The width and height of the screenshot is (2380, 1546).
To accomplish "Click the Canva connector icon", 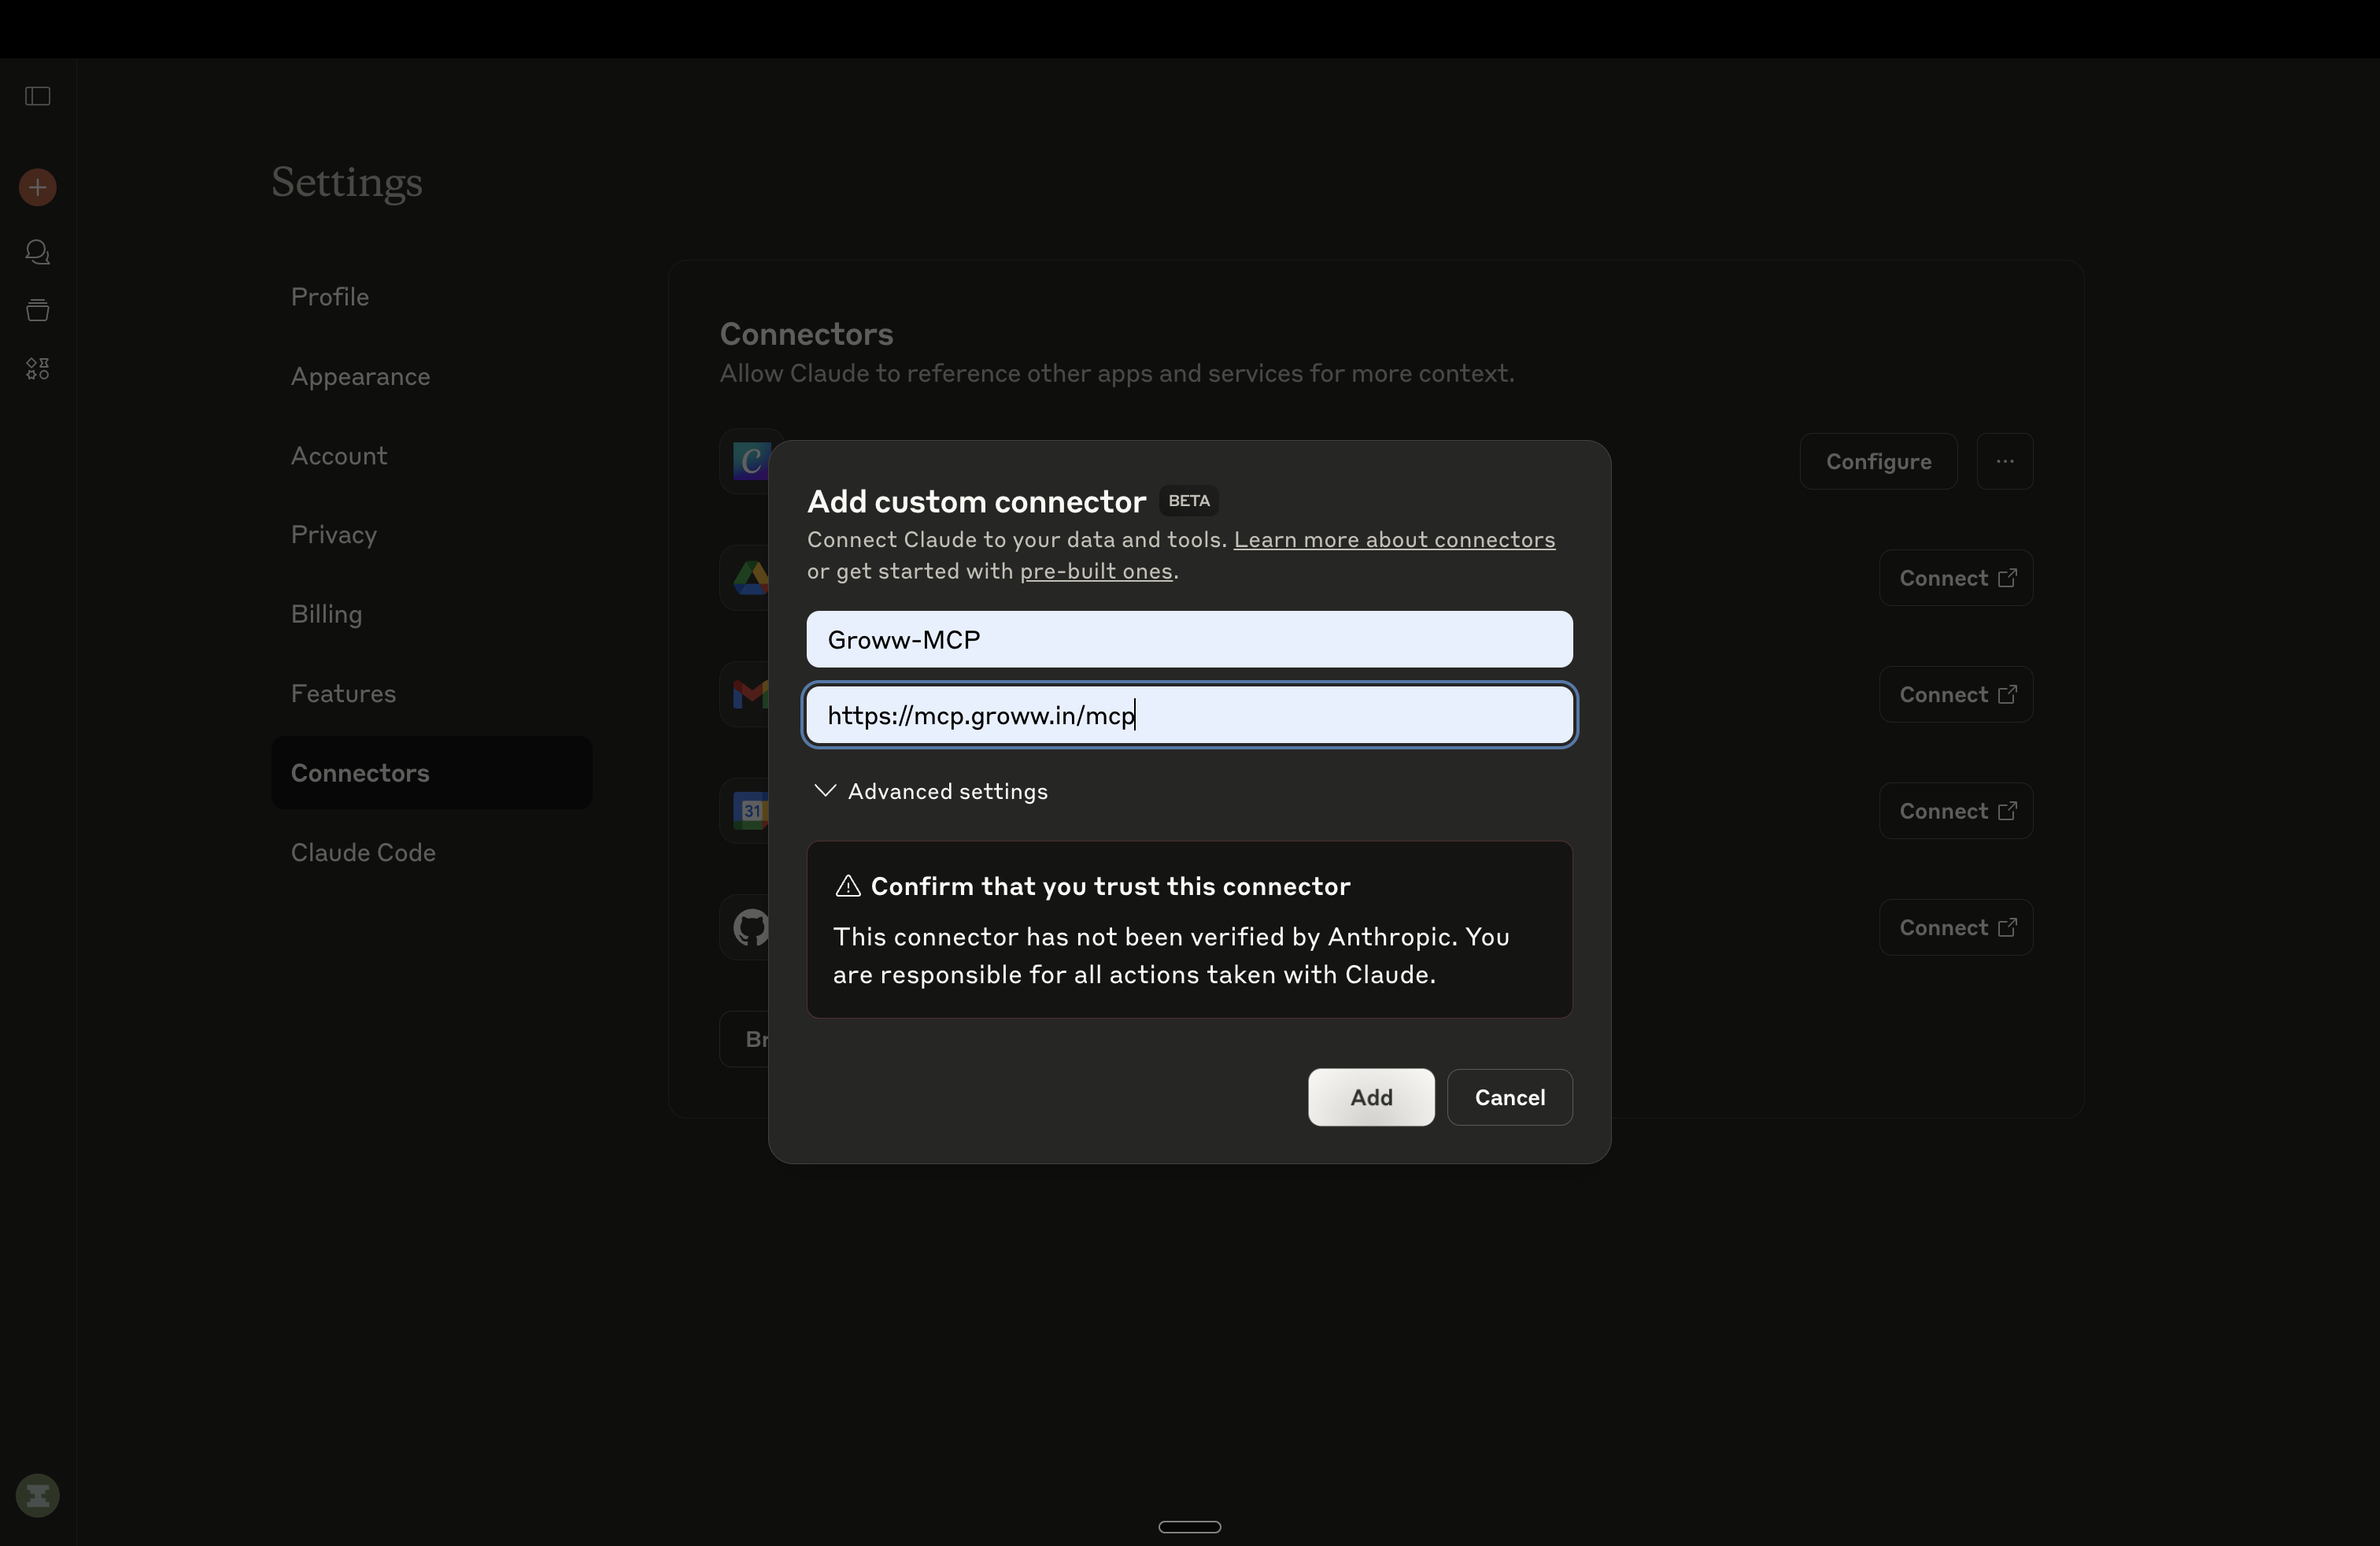I will 750,461.
